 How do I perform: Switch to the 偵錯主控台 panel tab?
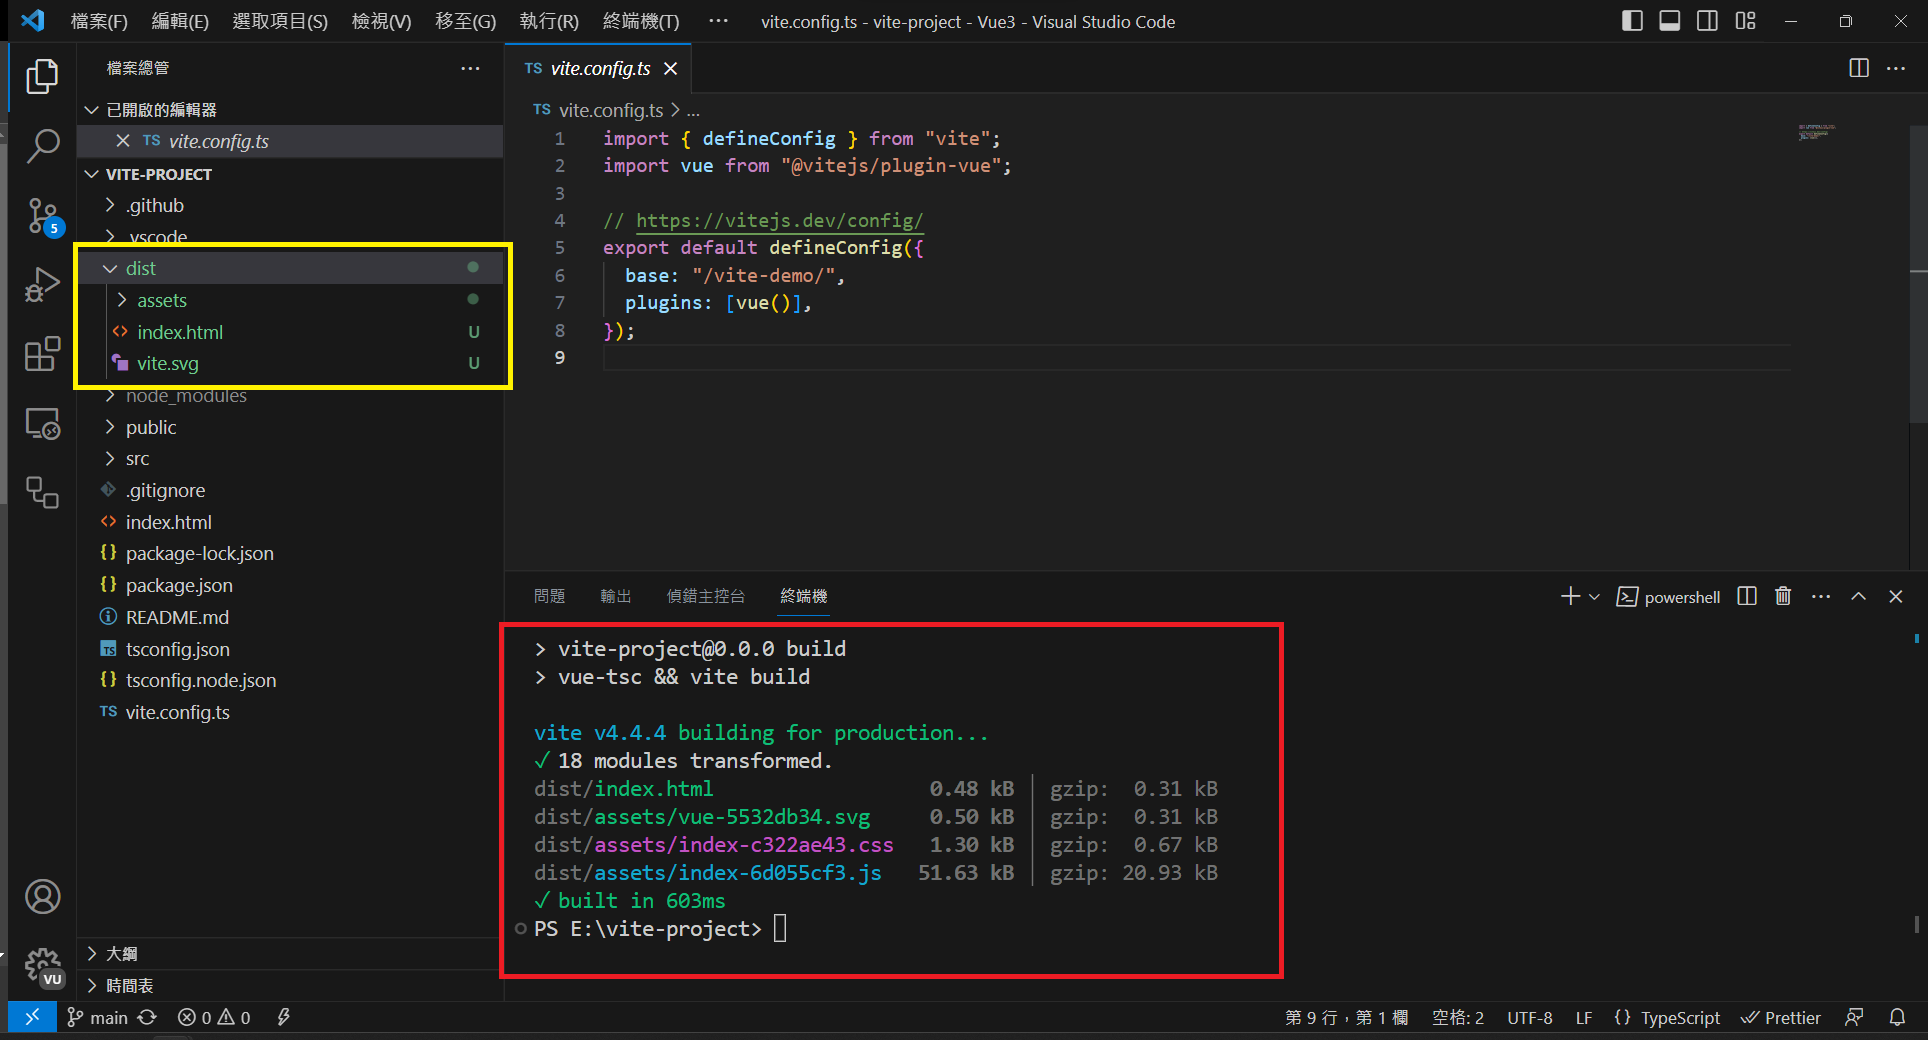pyautogui.click(x=706, y=596)
